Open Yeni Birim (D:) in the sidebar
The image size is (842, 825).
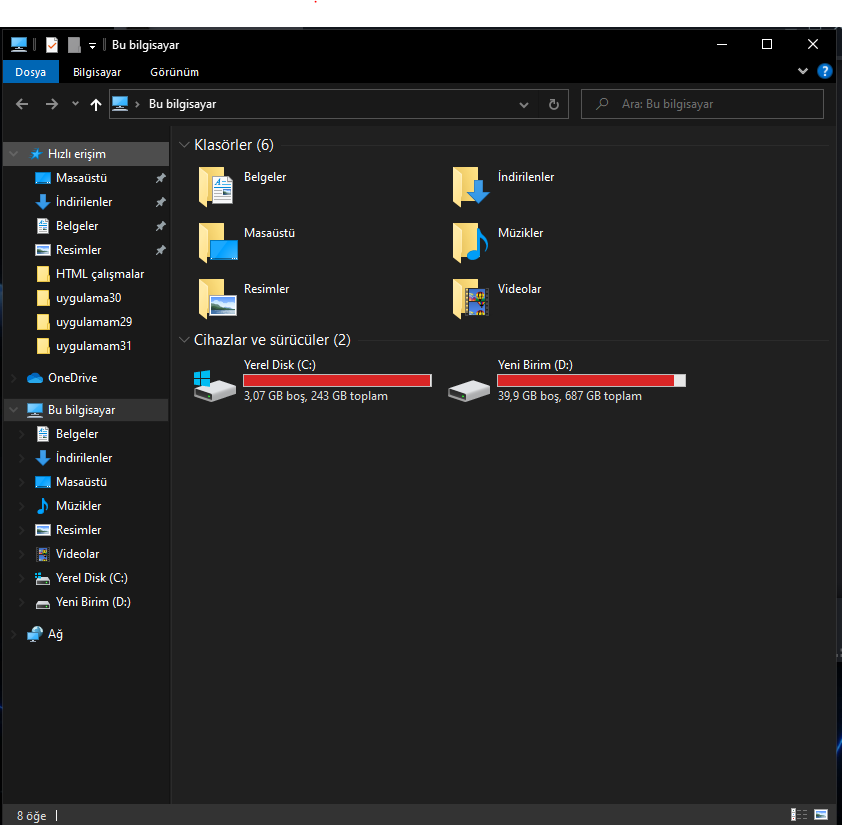[x=93, y=602]
